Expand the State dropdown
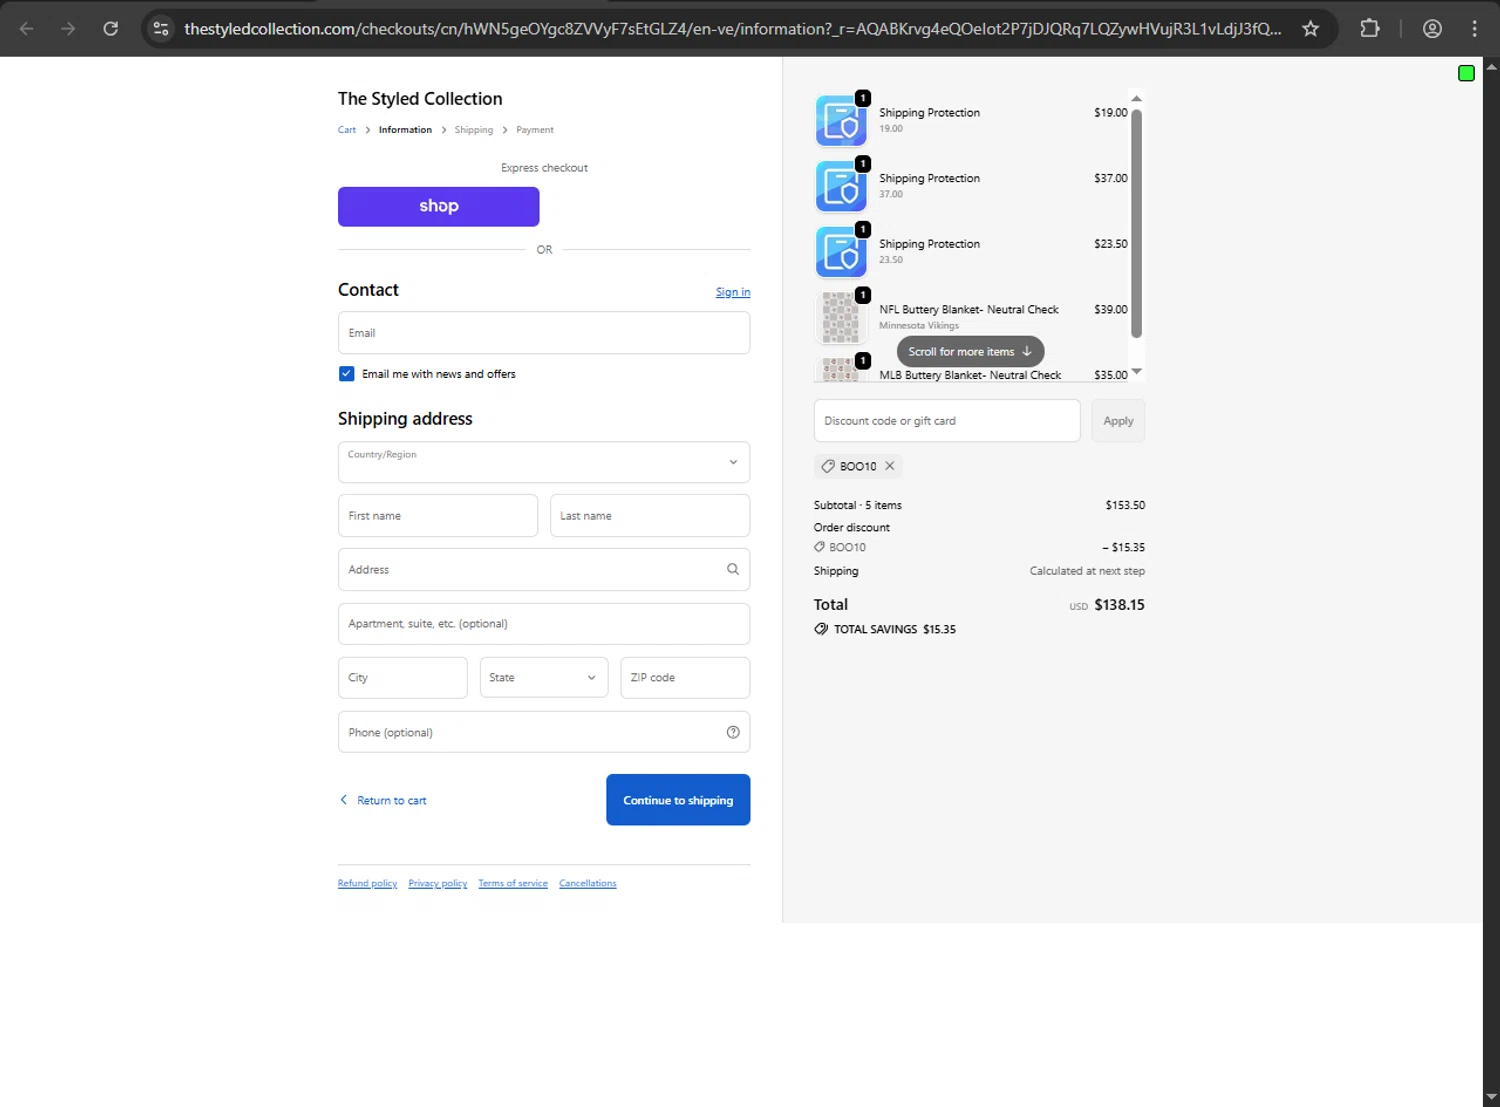The width and height of the screenshot is (1500, 1107). (x=544, y=678)
